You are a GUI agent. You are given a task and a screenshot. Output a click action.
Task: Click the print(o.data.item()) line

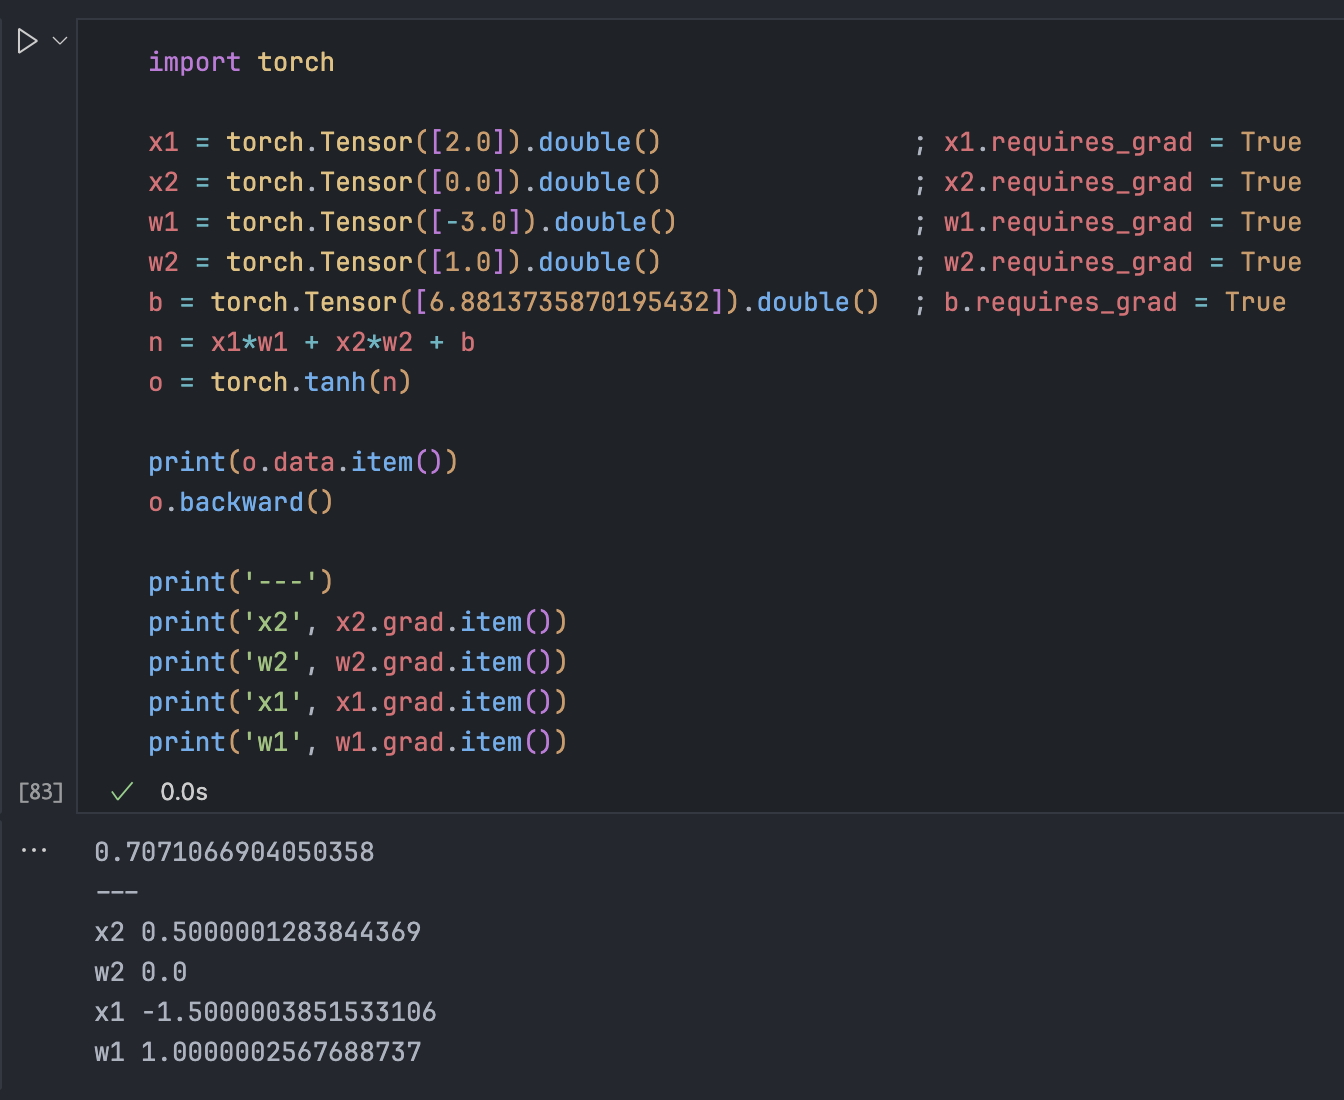302,462
